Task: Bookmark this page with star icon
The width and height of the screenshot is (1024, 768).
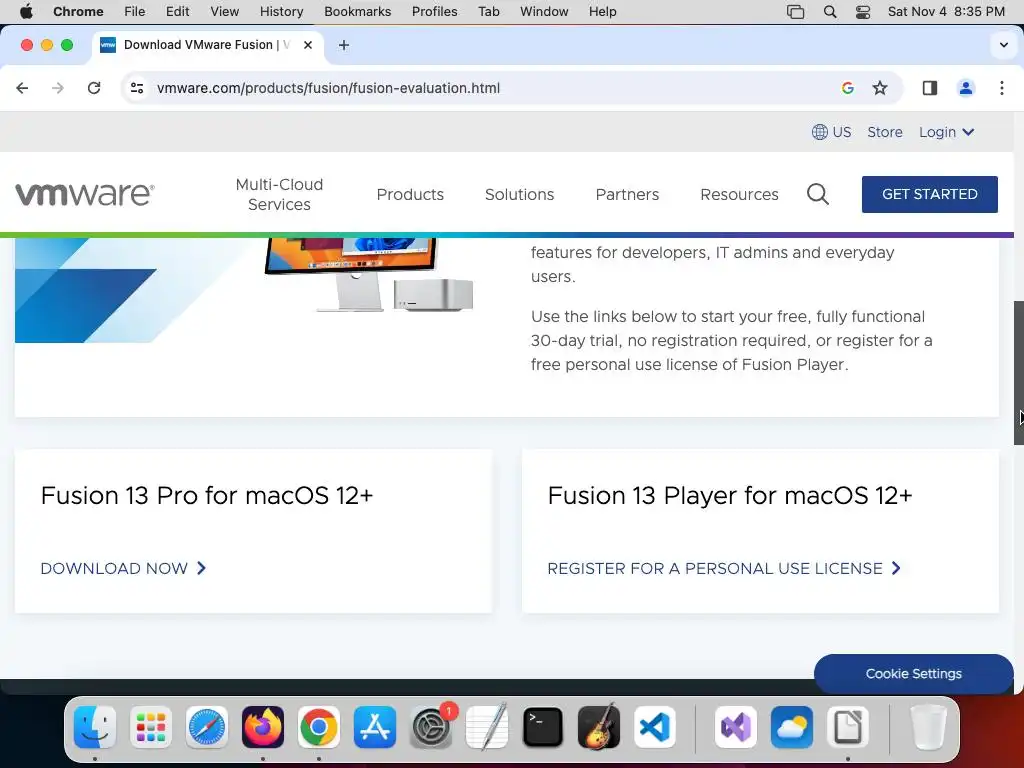Action: [x=880, y=88]
